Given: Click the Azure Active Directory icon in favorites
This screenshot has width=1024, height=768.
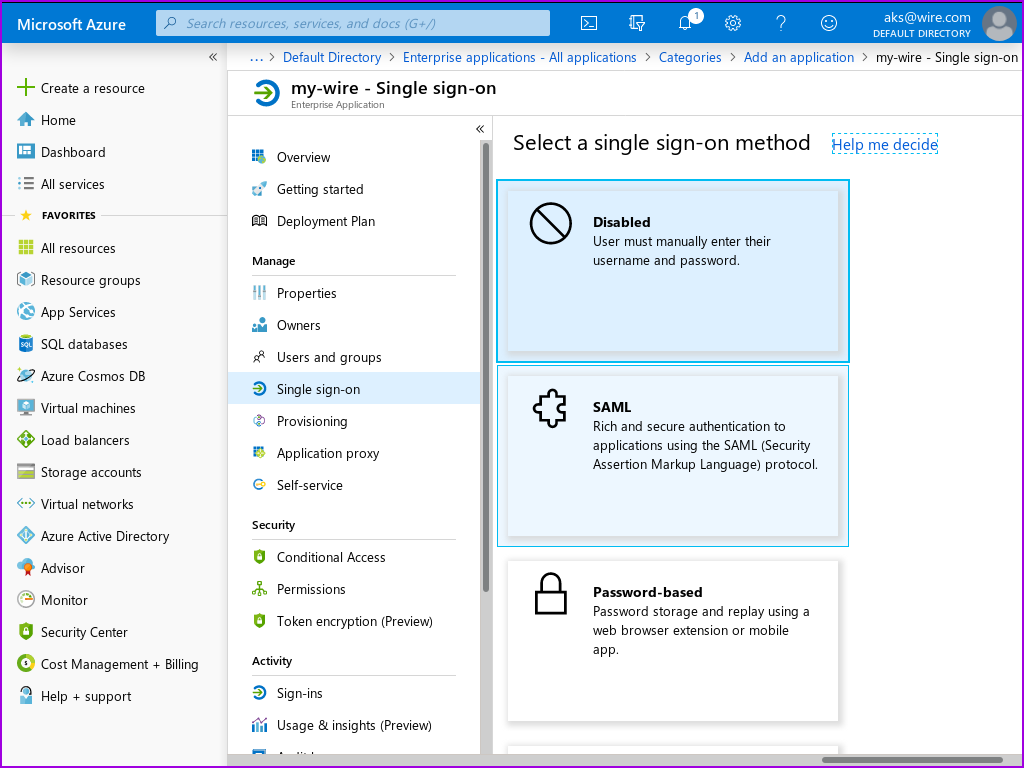Looking at the screenshot, I should coord(26,536).
